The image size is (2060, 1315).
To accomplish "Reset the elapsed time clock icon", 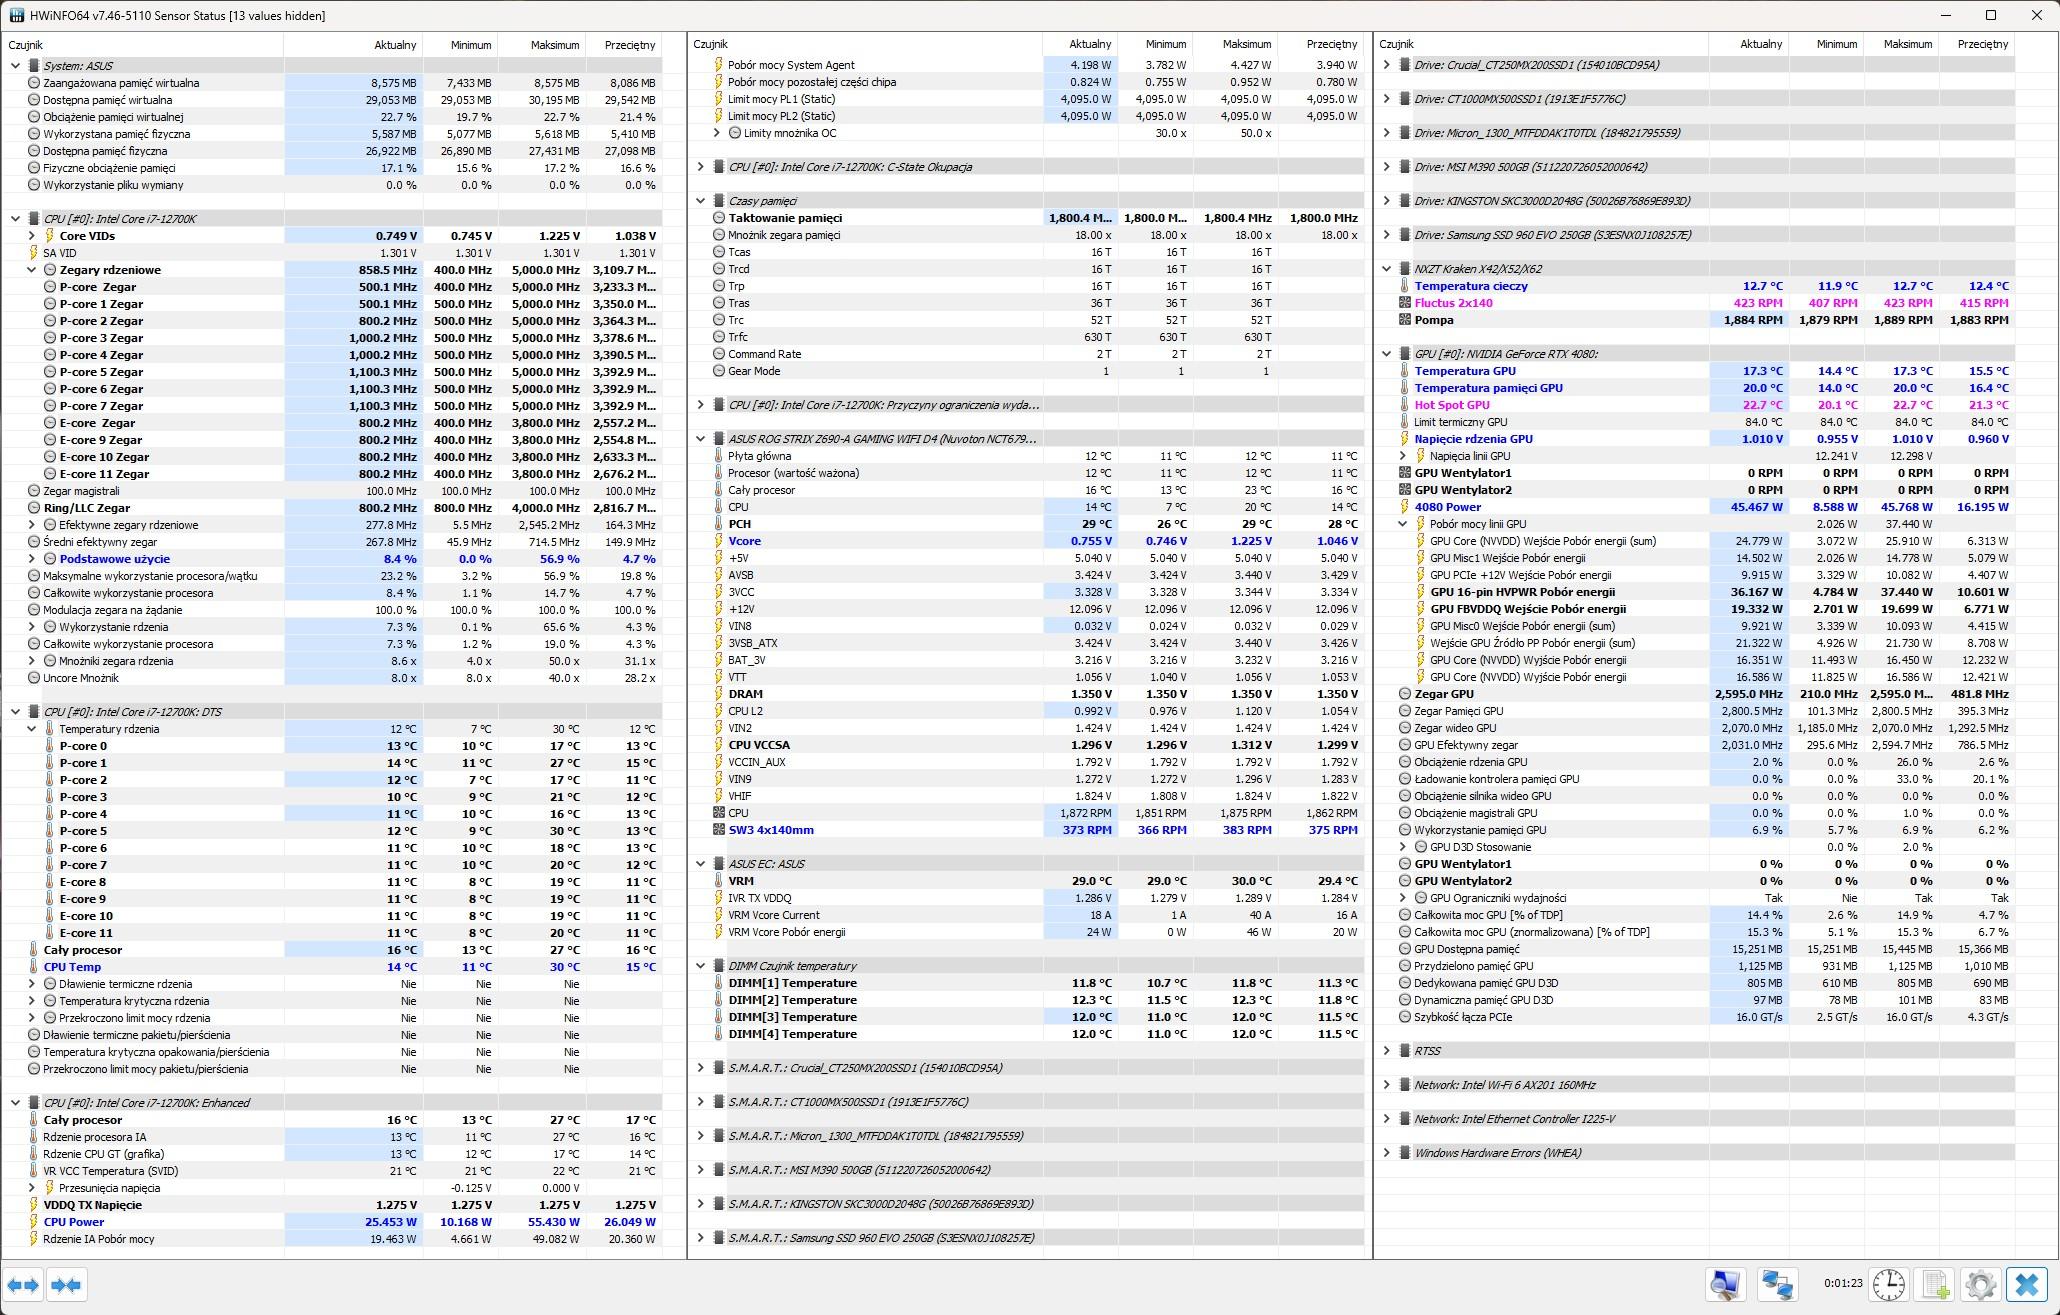I will point(1888,1285).
